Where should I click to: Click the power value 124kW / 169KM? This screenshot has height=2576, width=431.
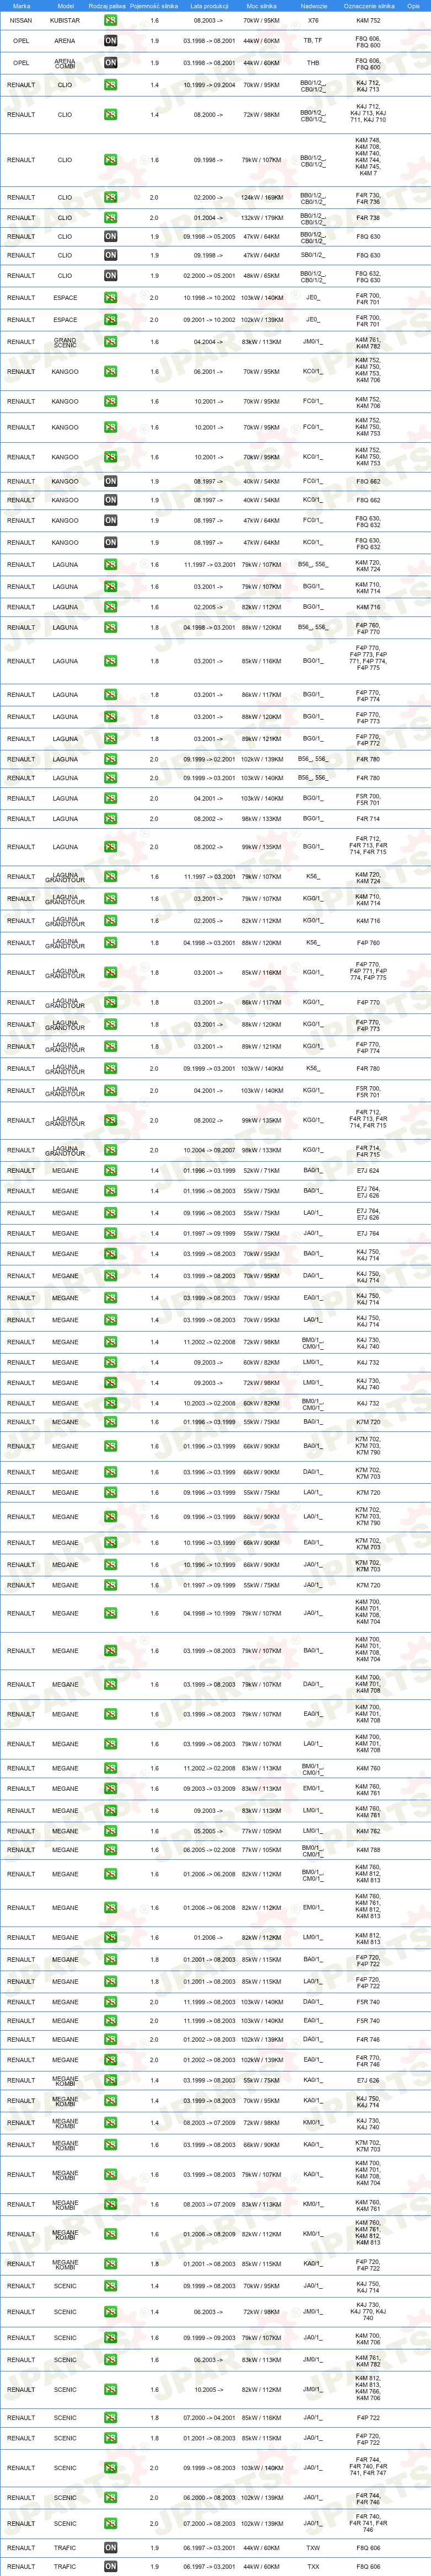(262, 197)
